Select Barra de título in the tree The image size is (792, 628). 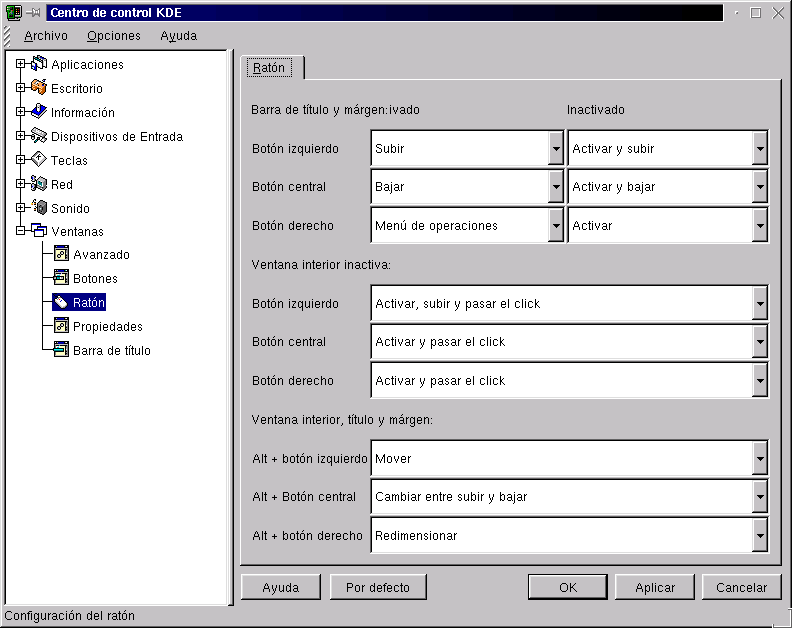(111, 351)
